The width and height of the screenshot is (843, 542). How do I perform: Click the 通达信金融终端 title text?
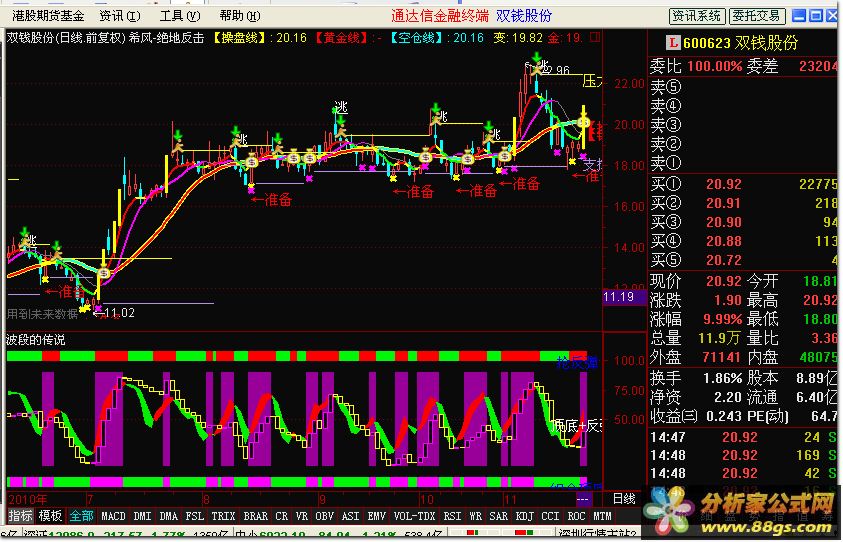click(x=439, y=16)
